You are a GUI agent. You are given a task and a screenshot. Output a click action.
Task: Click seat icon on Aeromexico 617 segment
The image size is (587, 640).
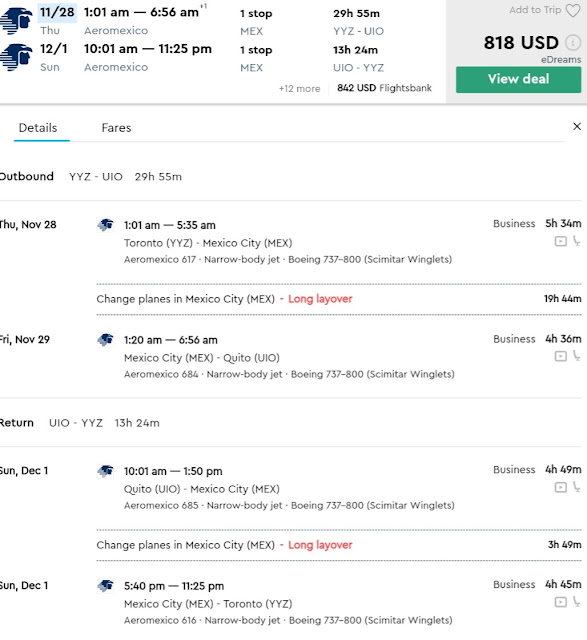point(576,241)
